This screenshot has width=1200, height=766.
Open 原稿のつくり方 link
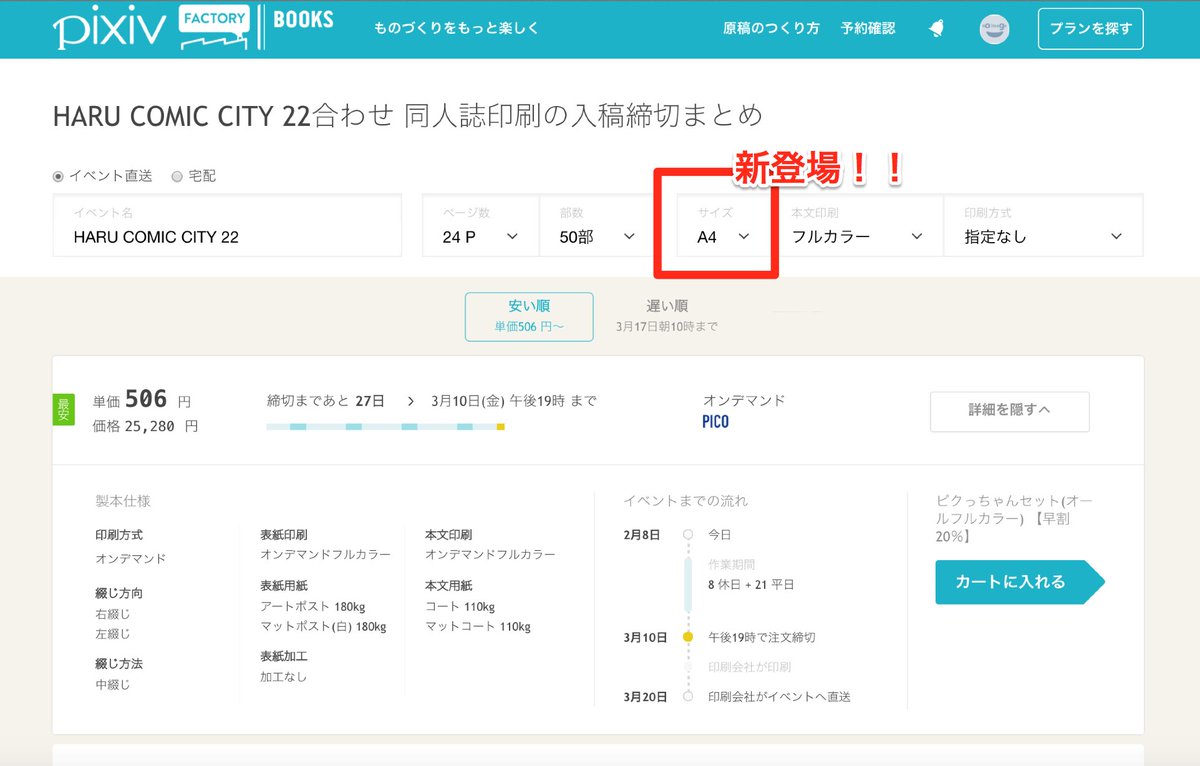(771, 28)
